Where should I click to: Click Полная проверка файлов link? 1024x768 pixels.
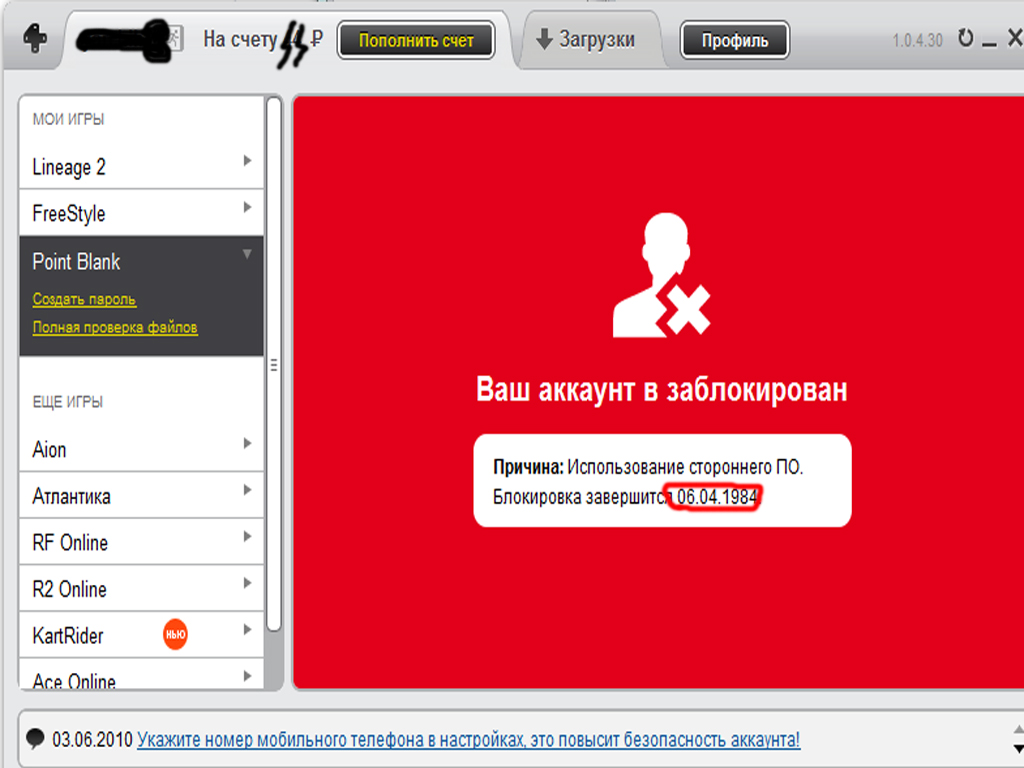pos(115,327)
